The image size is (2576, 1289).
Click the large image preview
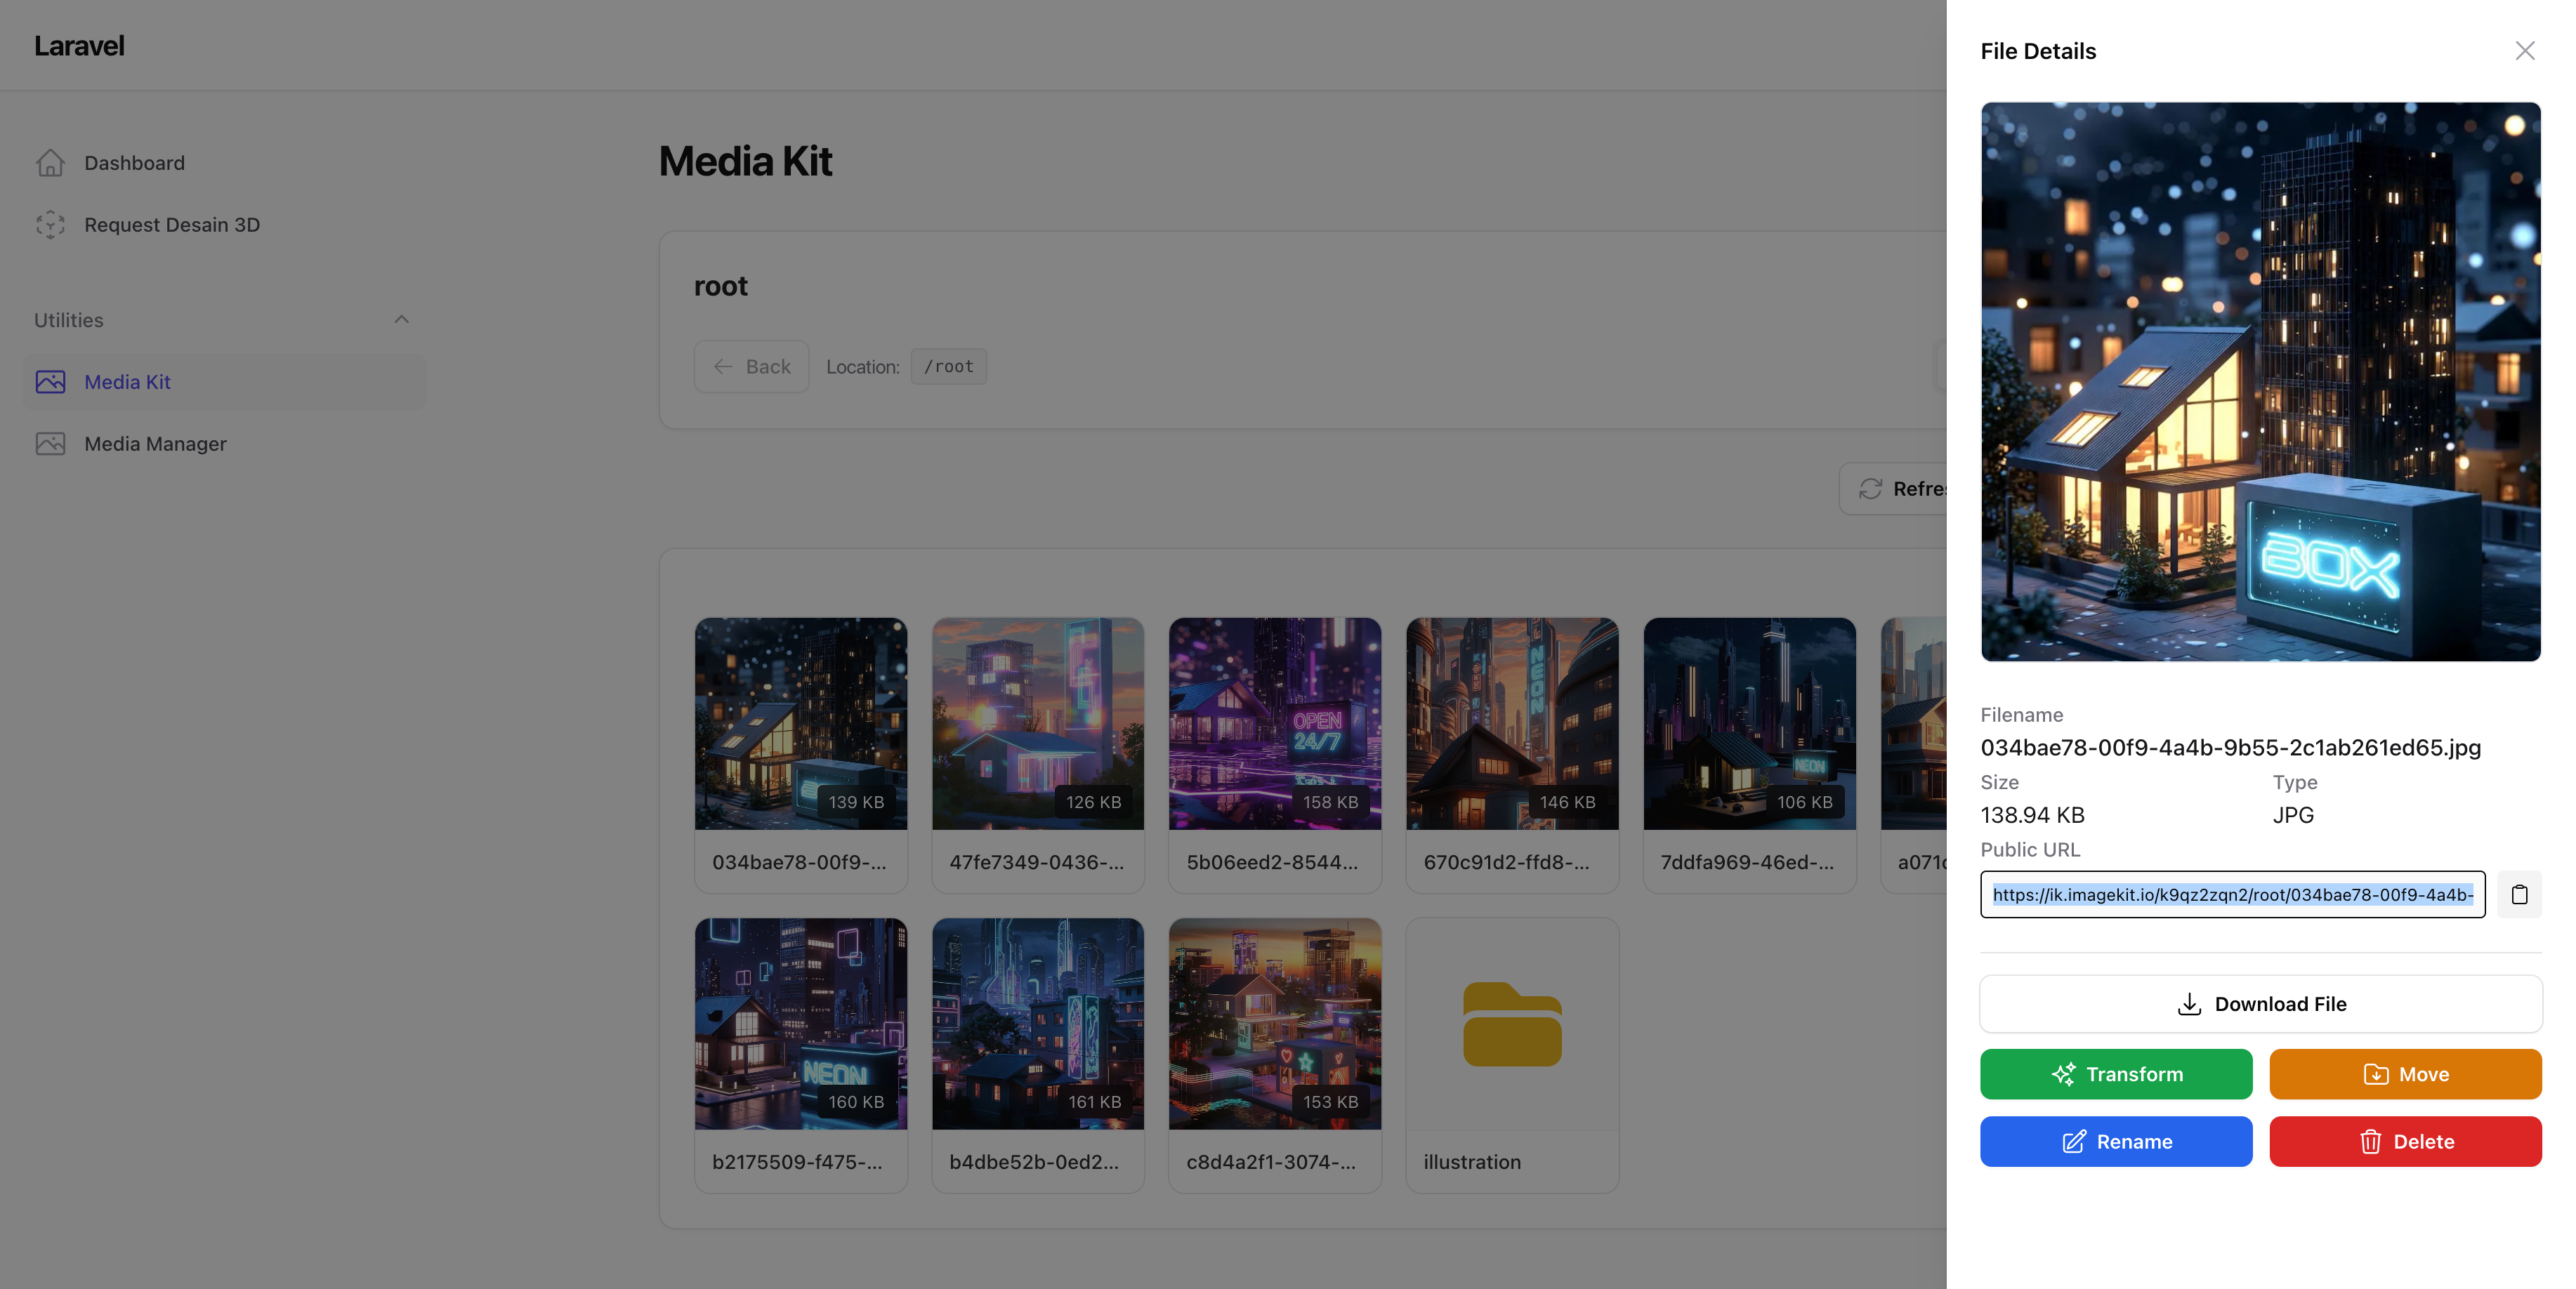click(x=2259, y=381)
